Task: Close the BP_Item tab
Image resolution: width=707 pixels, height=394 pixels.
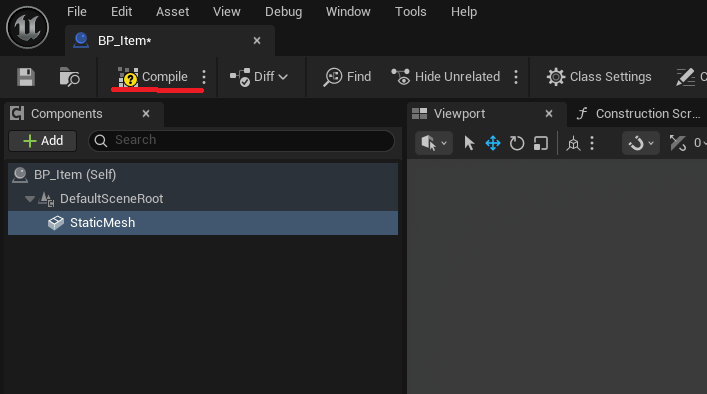Action: tap(257, 41)
